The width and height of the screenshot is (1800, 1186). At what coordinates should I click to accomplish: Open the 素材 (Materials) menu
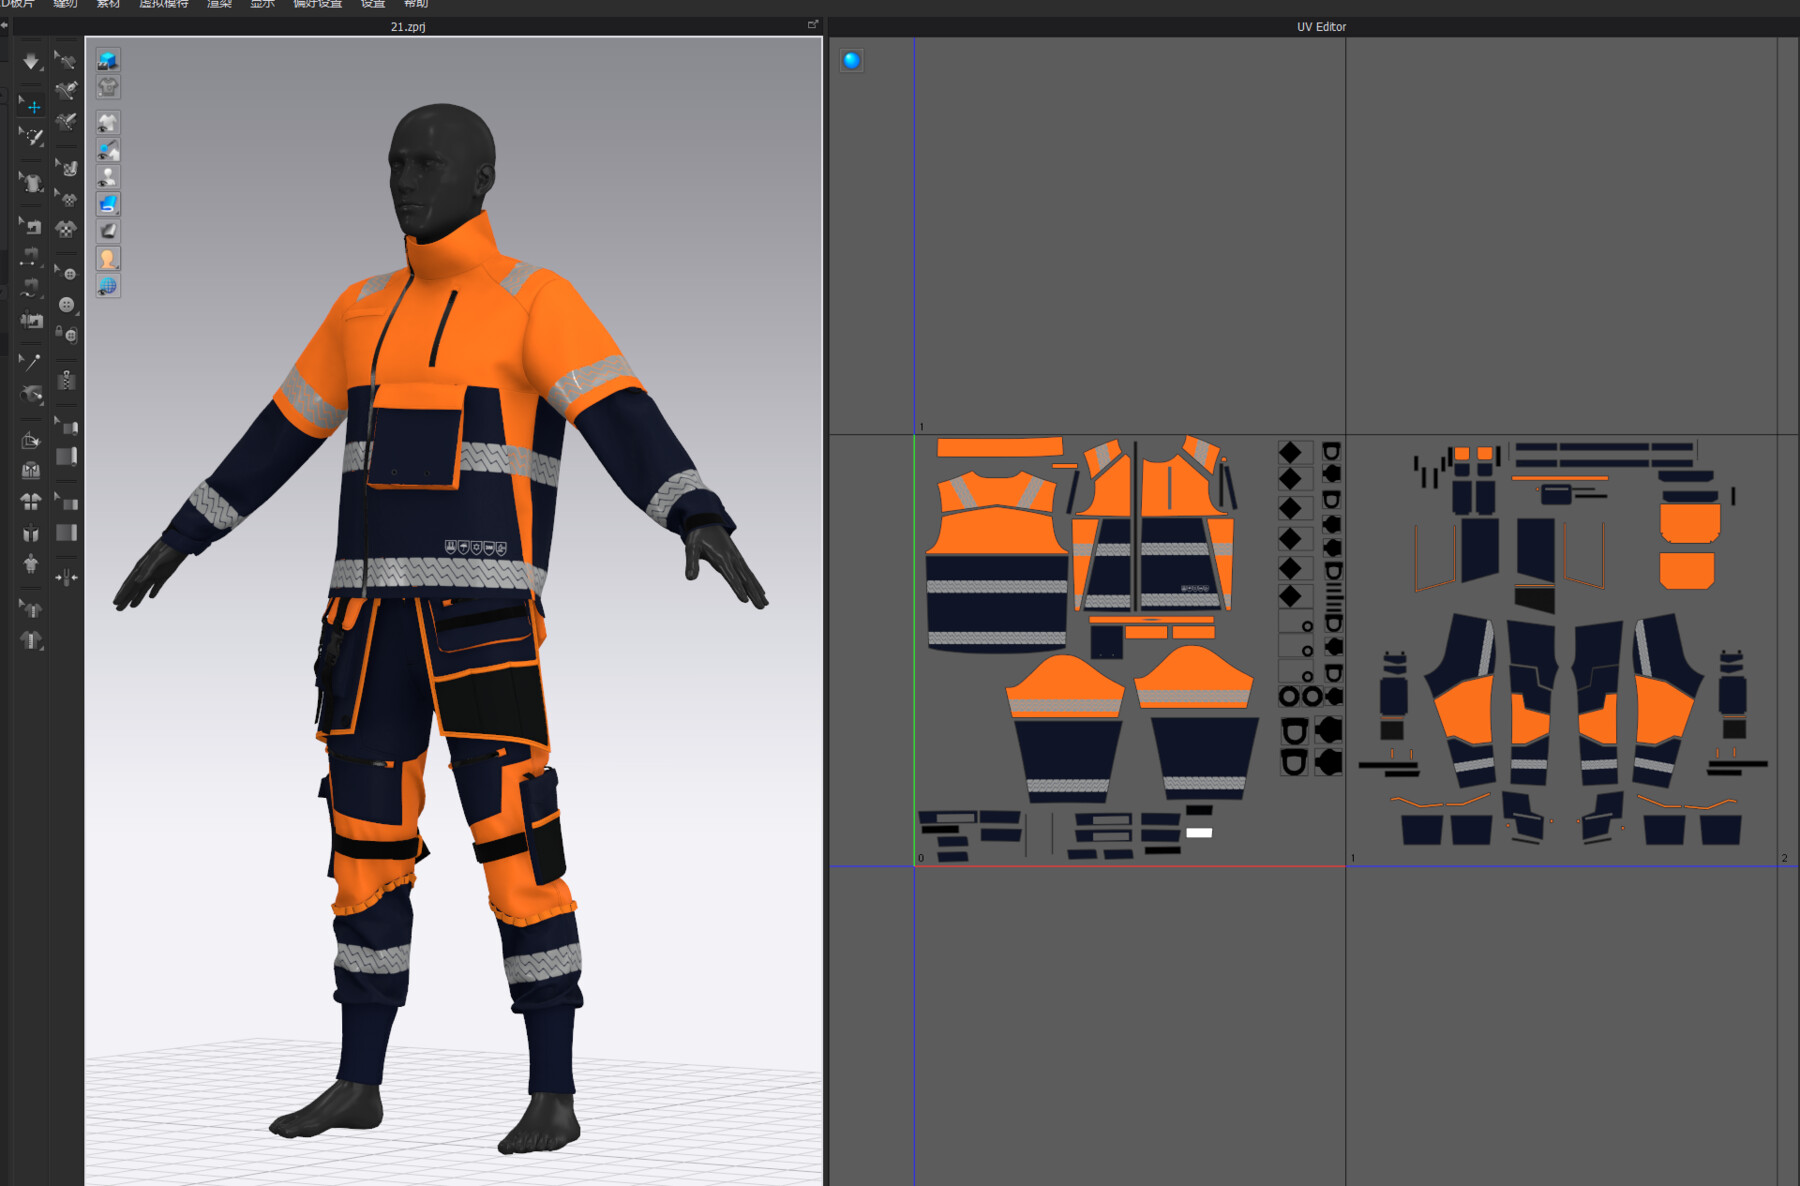point(108,4)
